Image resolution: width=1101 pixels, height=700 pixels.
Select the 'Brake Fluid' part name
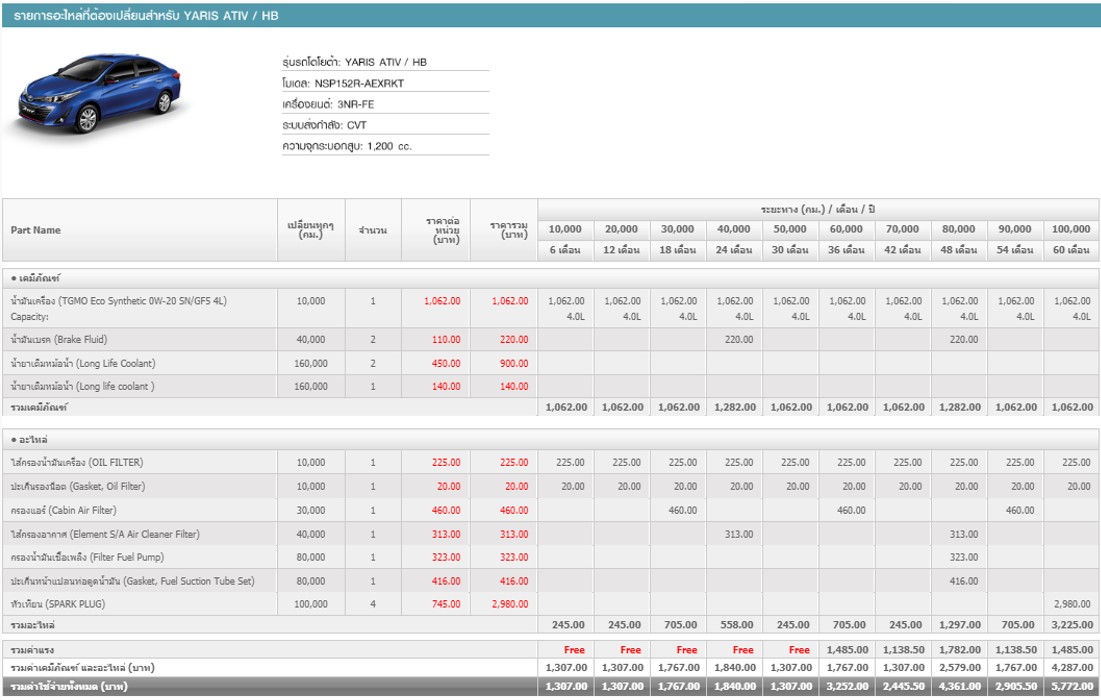click(x=59, y=340)
